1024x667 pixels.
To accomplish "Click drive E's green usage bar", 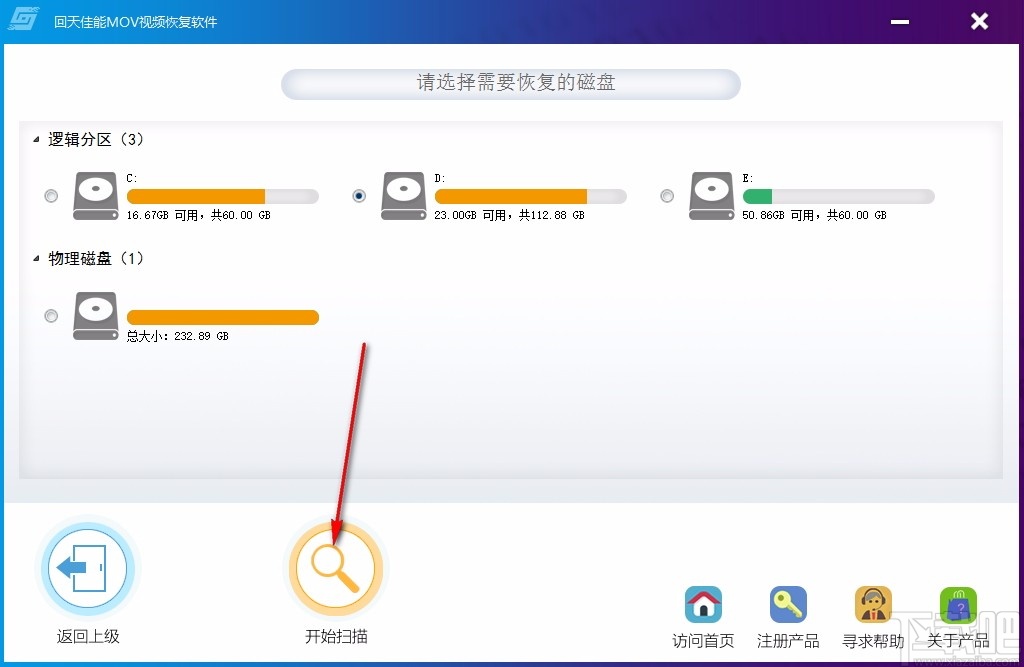I will click(760, 196).
